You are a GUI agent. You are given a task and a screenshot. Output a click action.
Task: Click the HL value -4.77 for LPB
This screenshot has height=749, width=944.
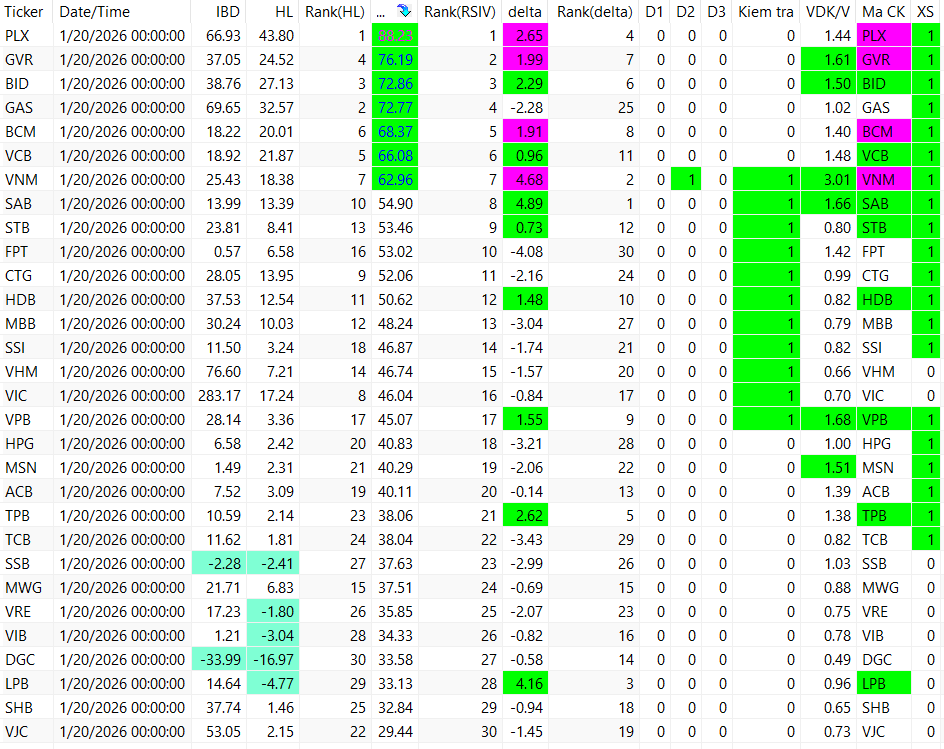[273, 683]
